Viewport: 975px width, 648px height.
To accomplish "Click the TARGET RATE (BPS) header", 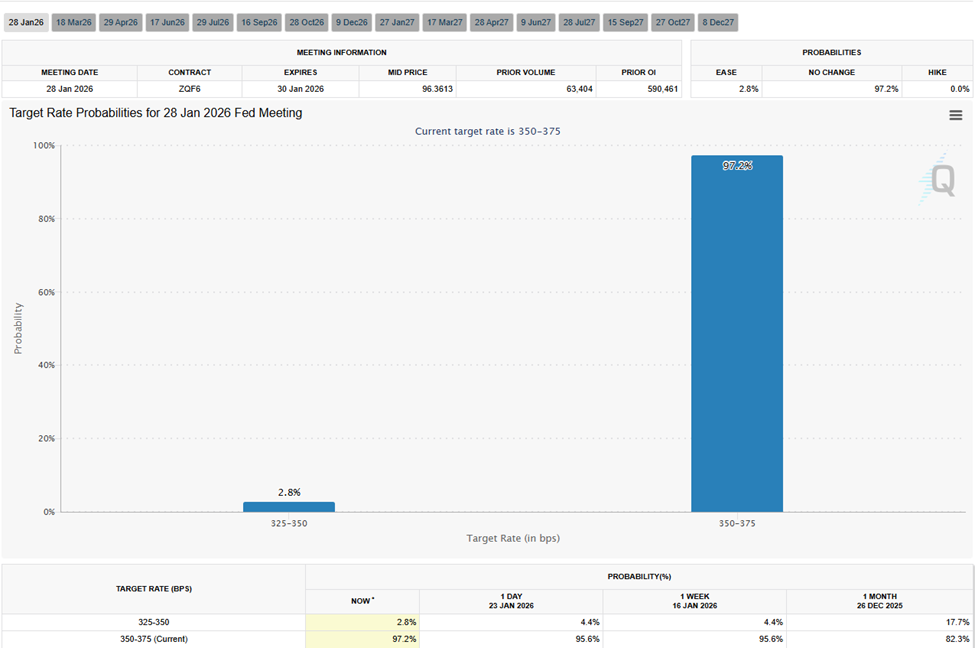I will click(152, 589).
